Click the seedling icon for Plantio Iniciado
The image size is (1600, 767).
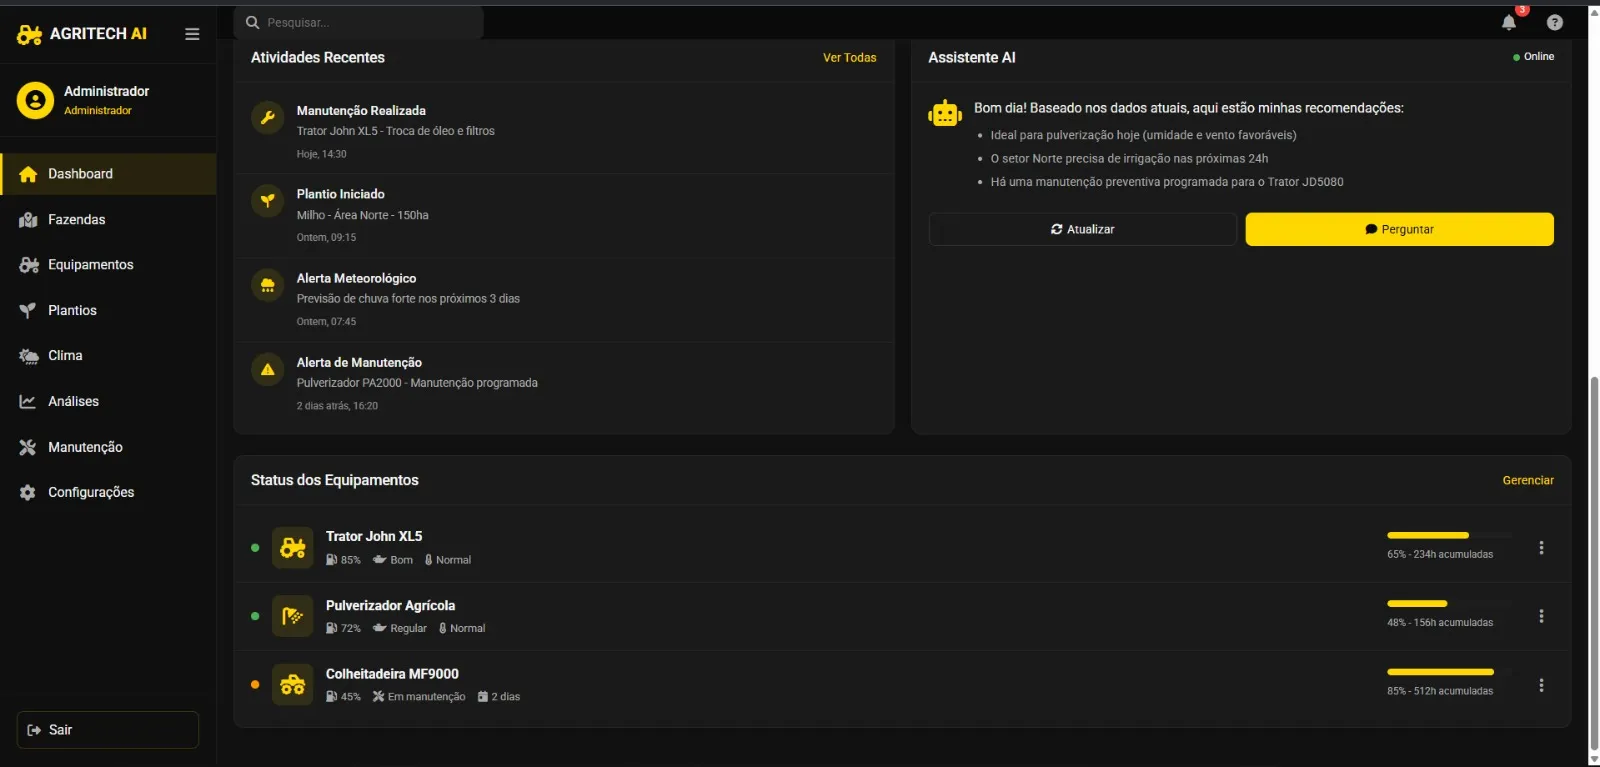coord(267,201)
